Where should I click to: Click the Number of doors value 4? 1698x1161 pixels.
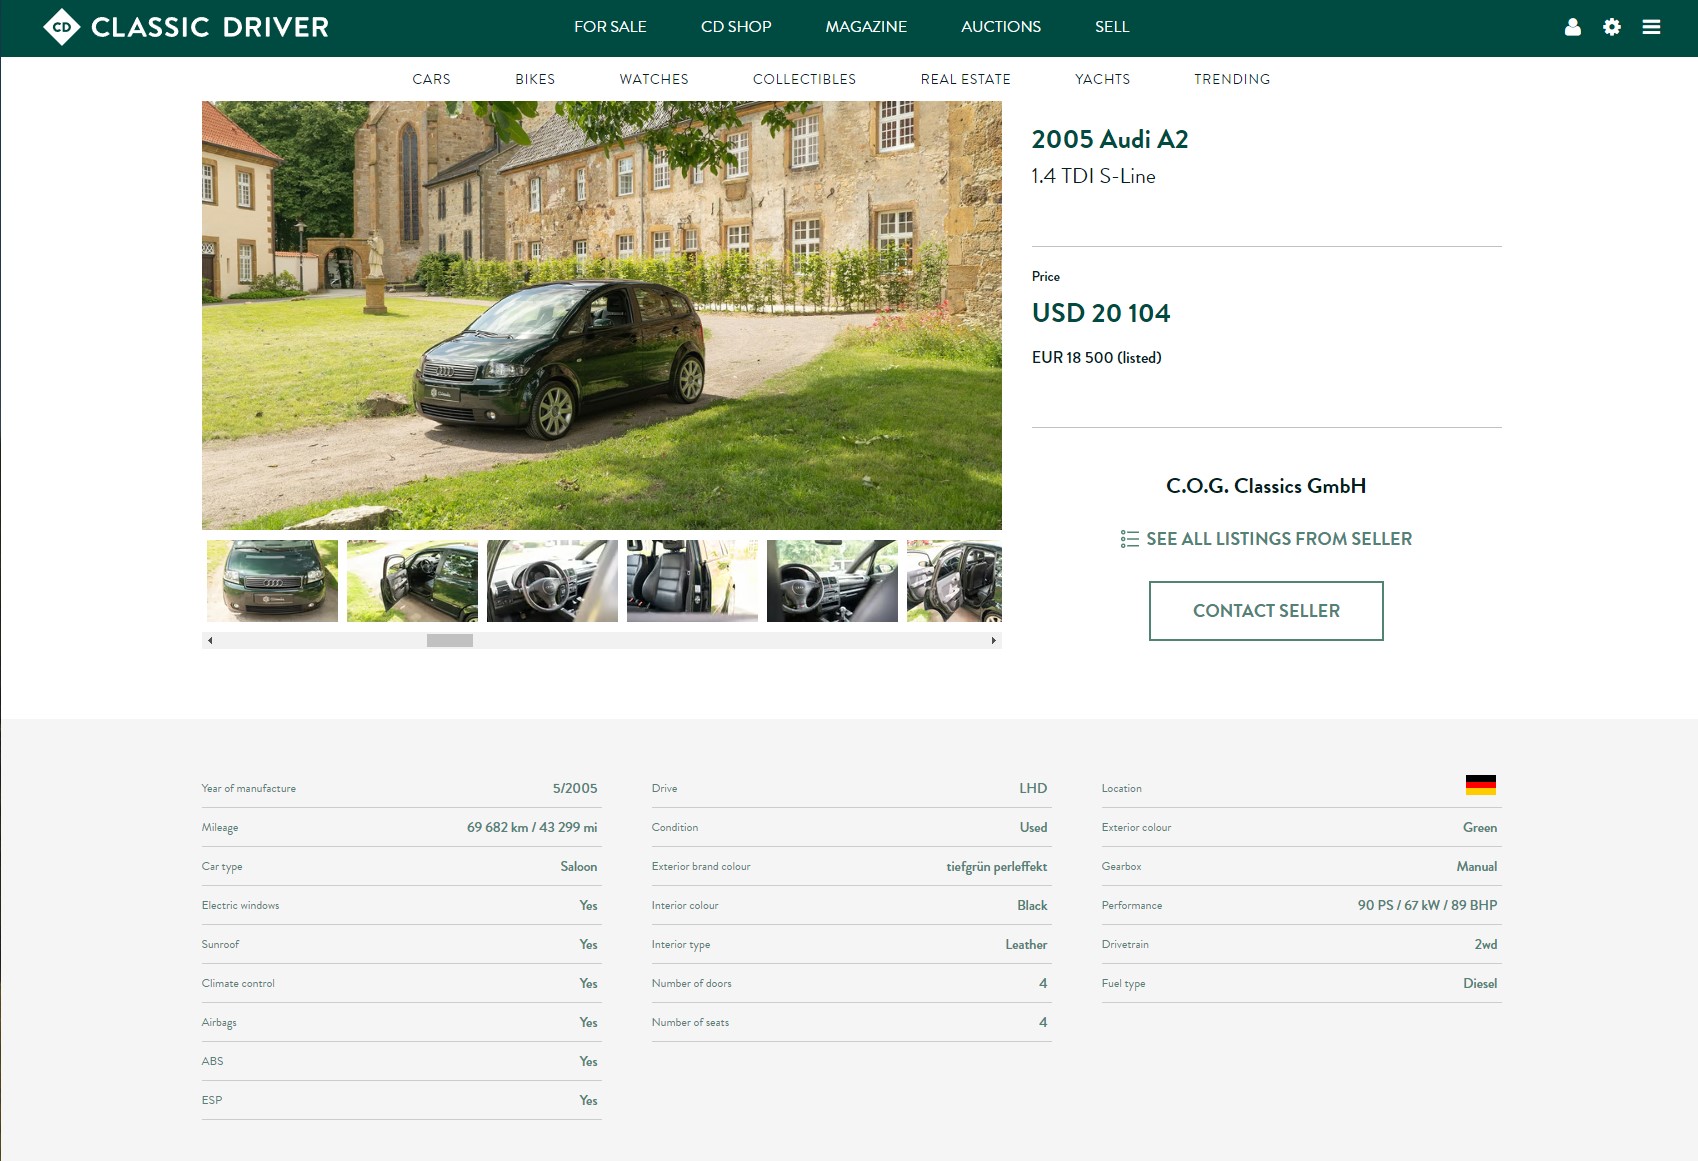tap(1043, 983)
